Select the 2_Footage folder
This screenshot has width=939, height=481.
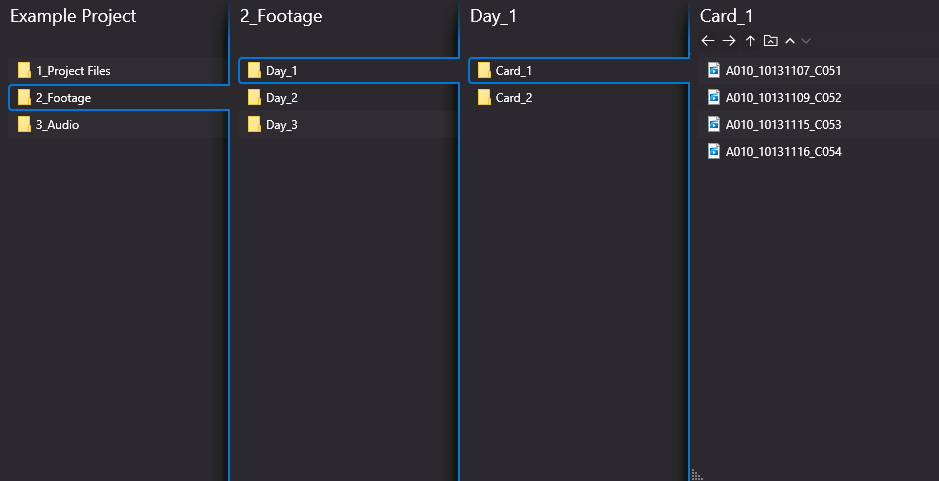pyautogui.click(x=119, y=98)
